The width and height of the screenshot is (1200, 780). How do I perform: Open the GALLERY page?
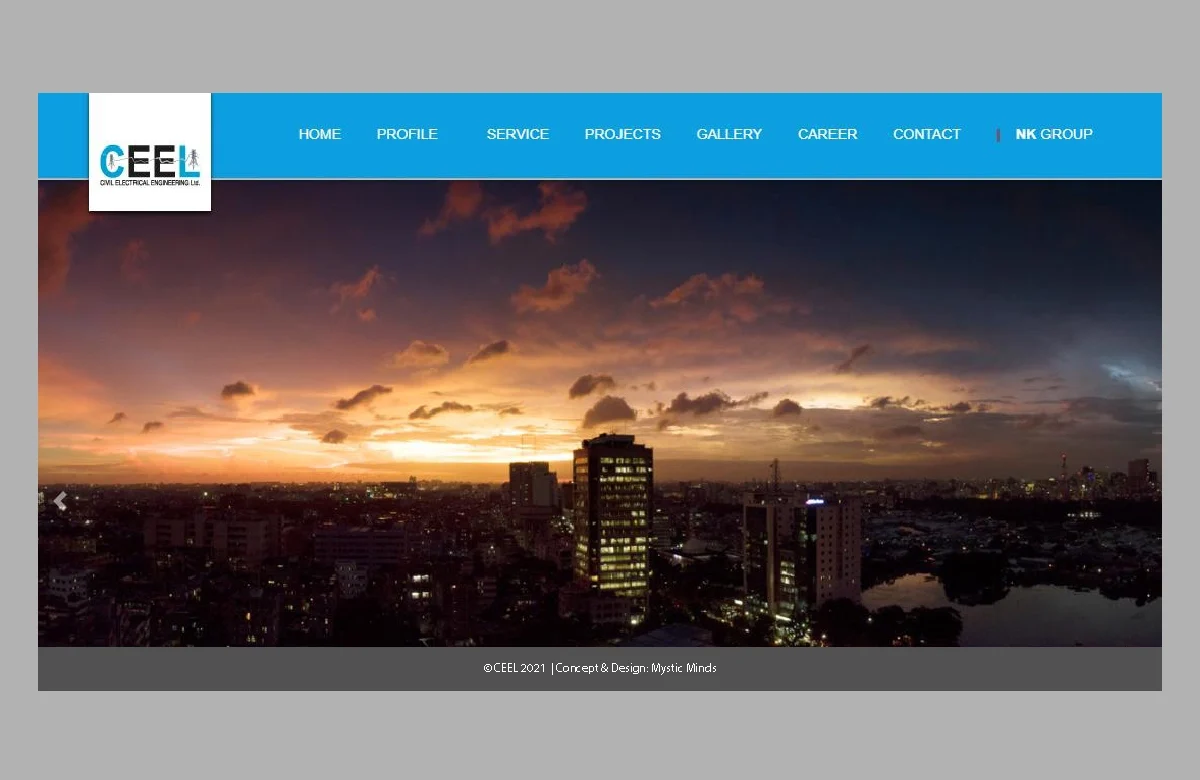pyautogui.click(x=729, y=134)
